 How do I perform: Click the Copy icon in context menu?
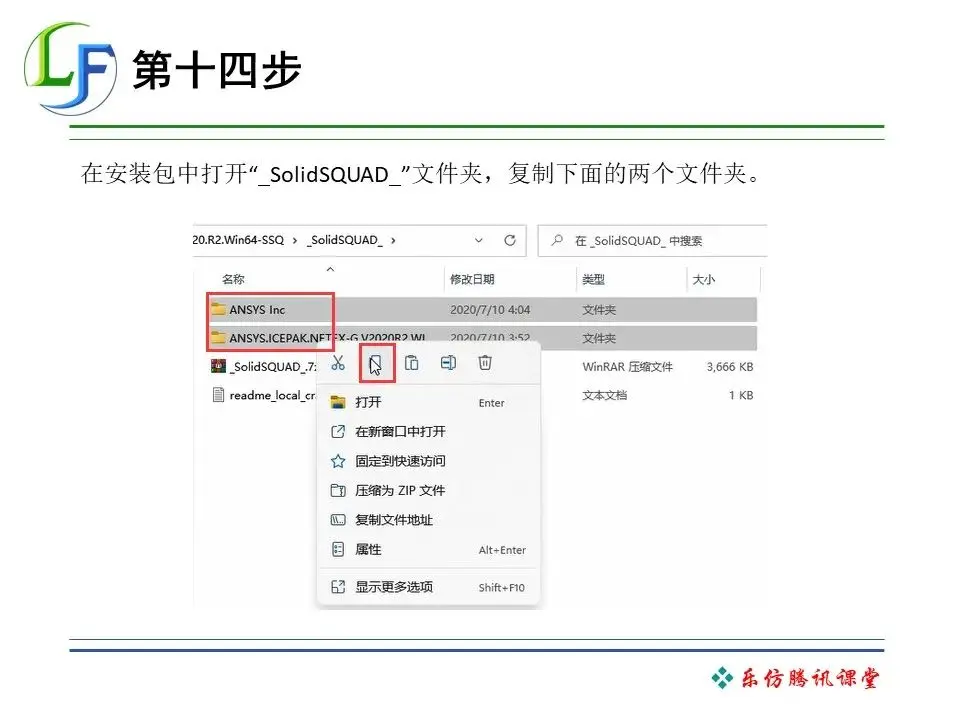pos(375,363)
